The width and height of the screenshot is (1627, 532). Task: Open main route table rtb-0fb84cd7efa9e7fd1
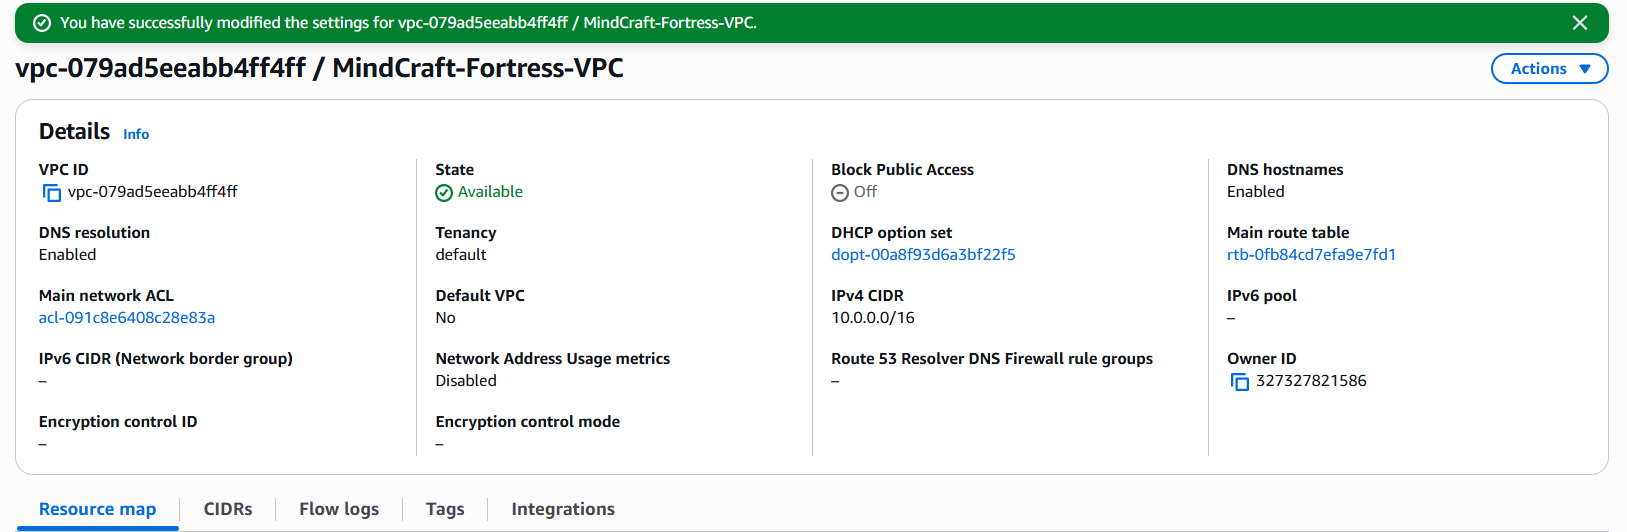(1311, 255)
